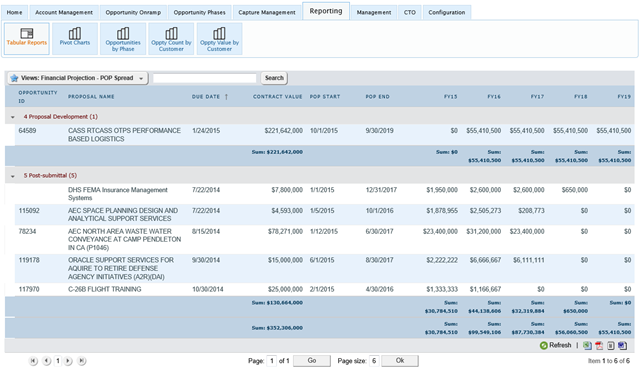Open Oppty Value by Customer chart
This screenshot has width=640, height=376.
click(219, 38)
